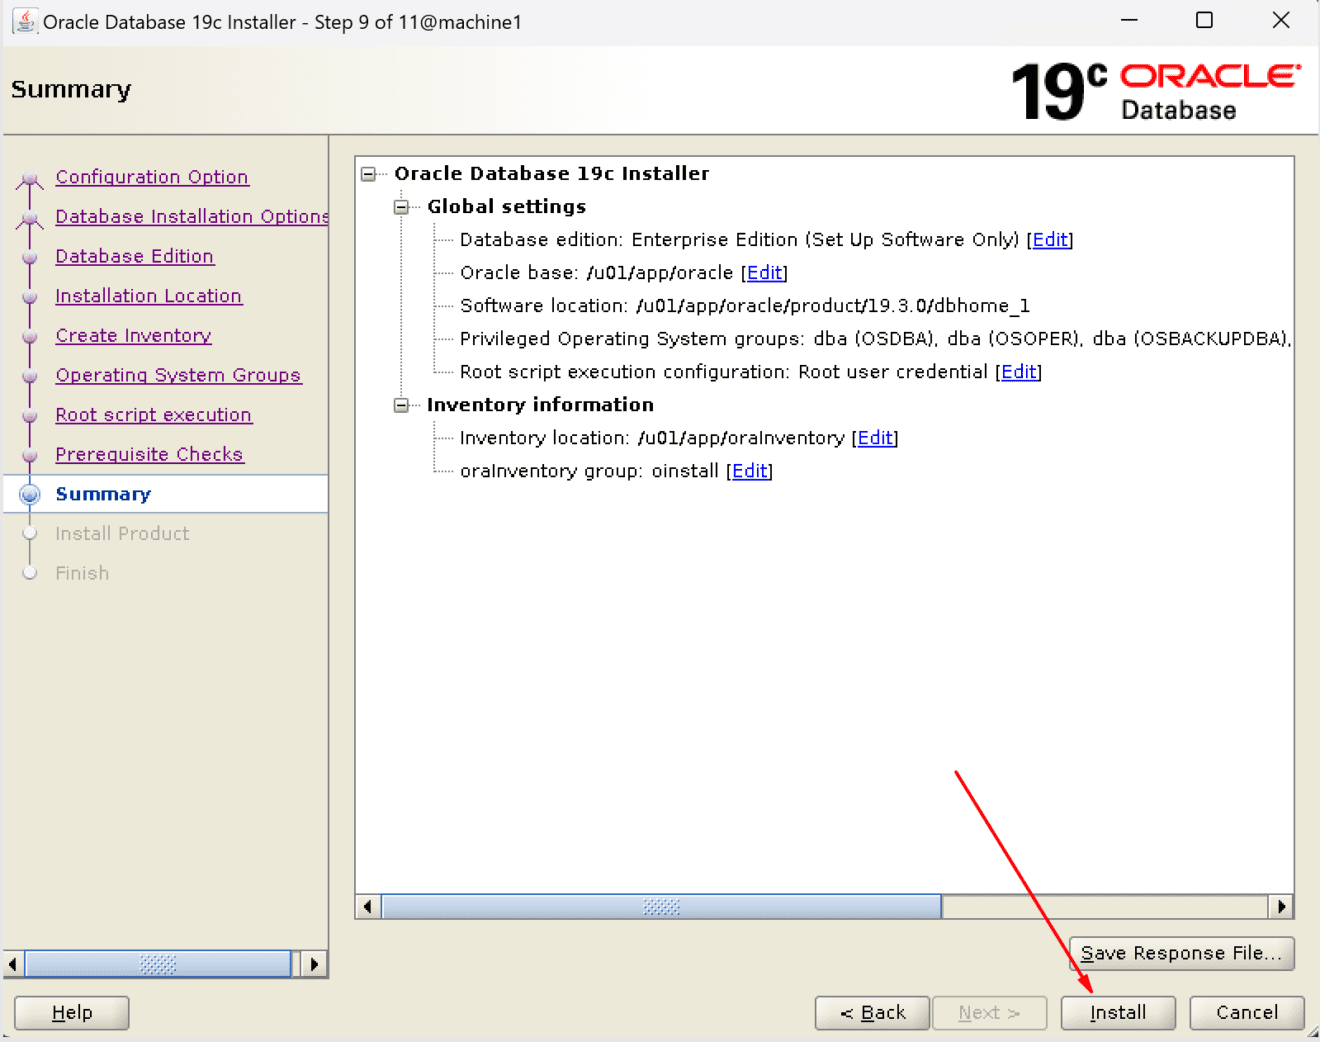
Task: Click the Java installer icon in the title bar
Action: pos(24,20)
